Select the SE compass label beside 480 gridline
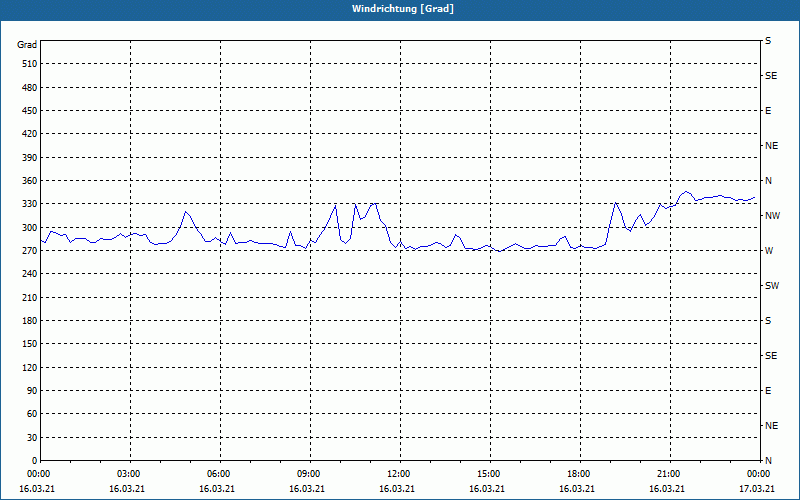Screen dimensions: 800x500 pos(771,76)
